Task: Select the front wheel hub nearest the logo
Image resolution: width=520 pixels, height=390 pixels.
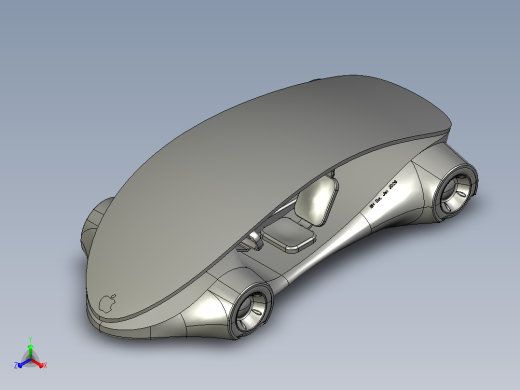Action: tap(252, 311)
